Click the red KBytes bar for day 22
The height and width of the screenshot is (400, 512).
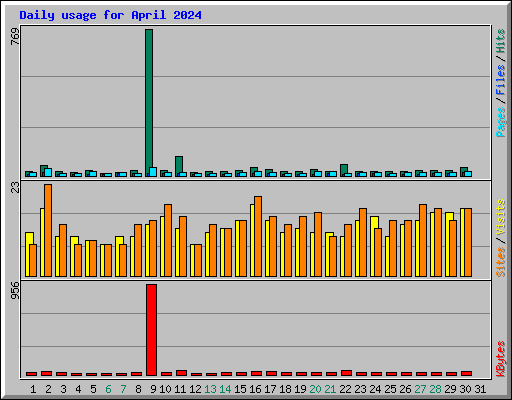point(346,373)
